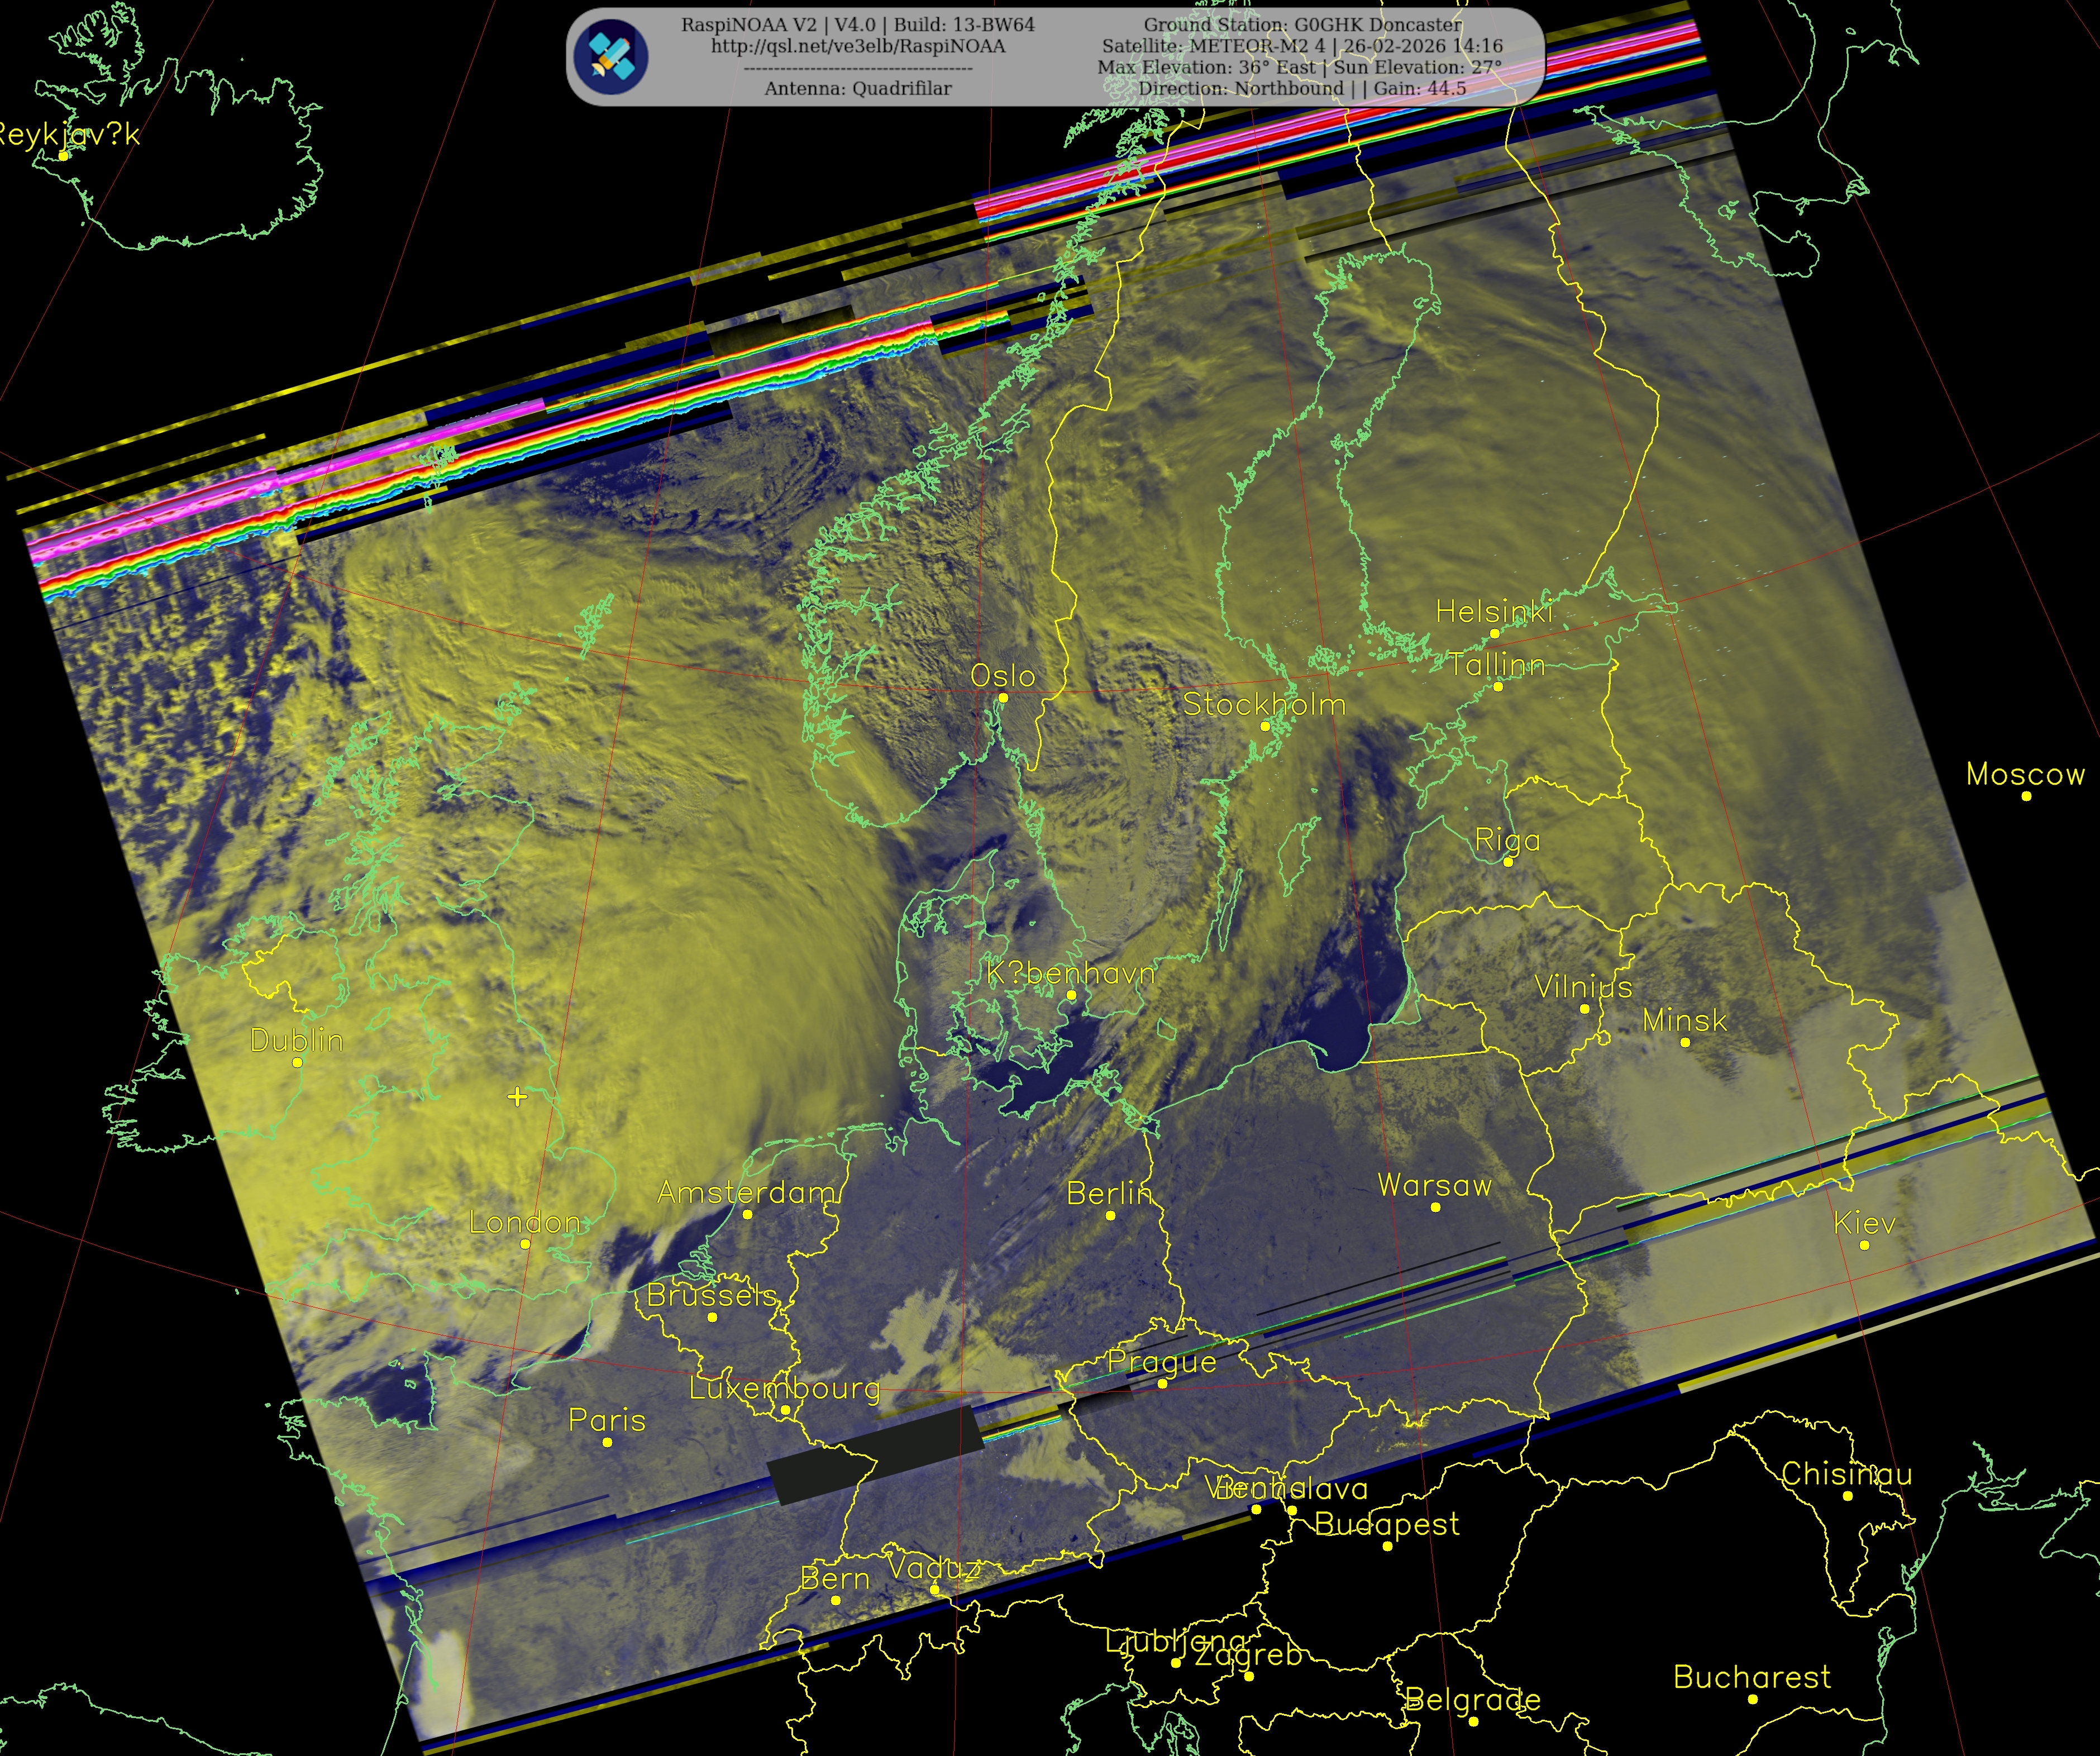Click the London city dot marker
This screenshot has height=1756, width=2100.
pyautogui.click(x=525, y=1244)
